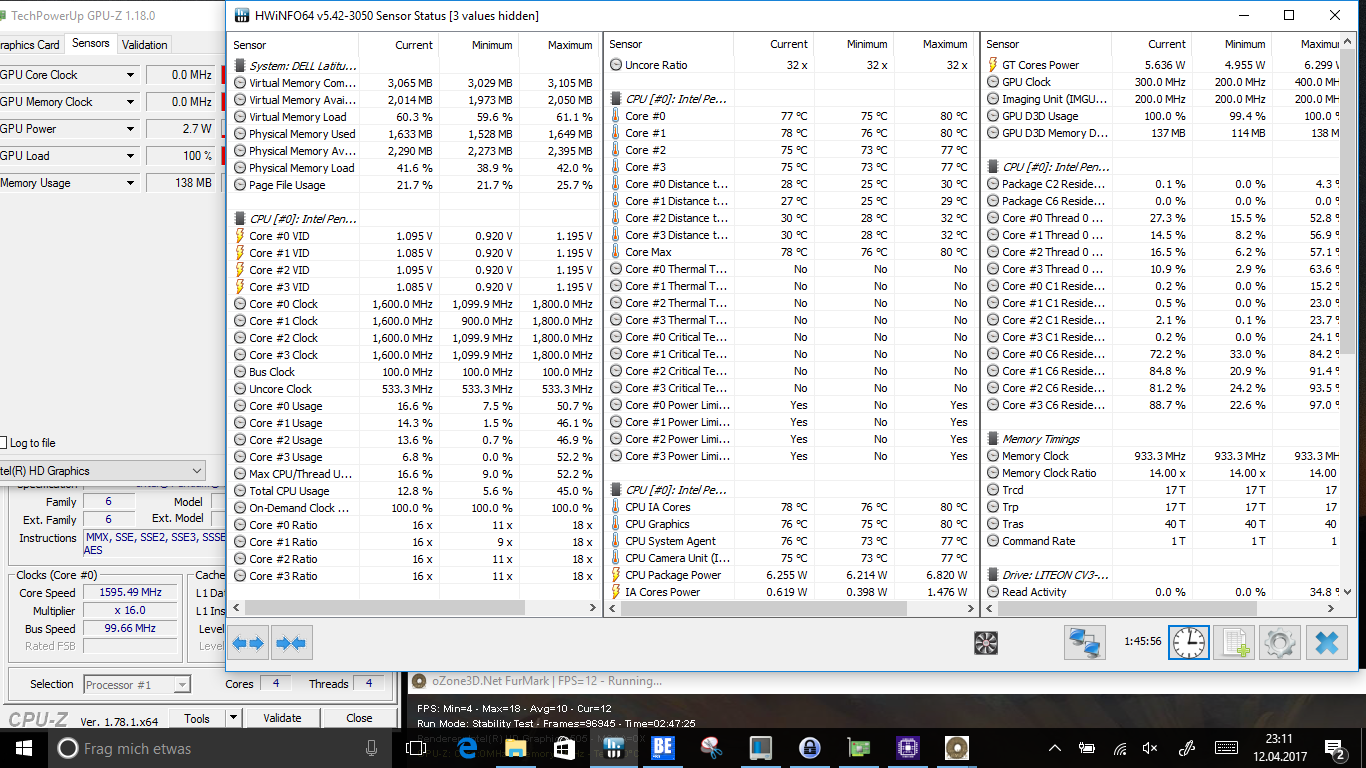Open the GPU Load sensor dropdown
Screen dimensions: 1366x768
(130, 156)
